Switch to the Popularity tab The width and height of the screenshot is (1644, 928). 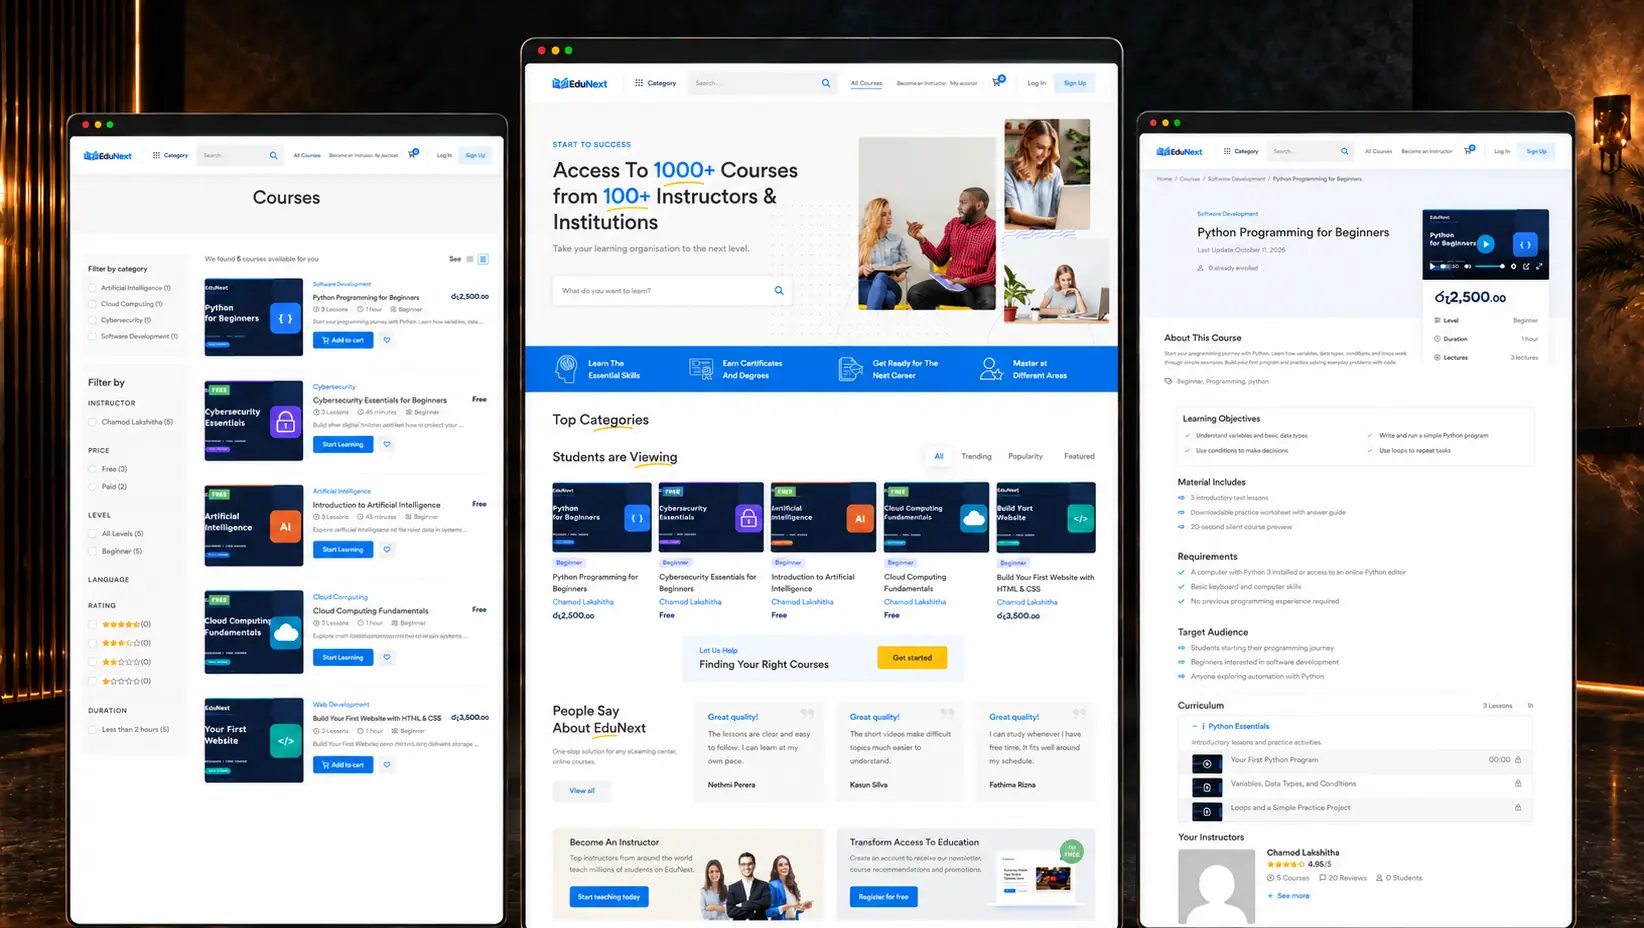pos(1025,456)
